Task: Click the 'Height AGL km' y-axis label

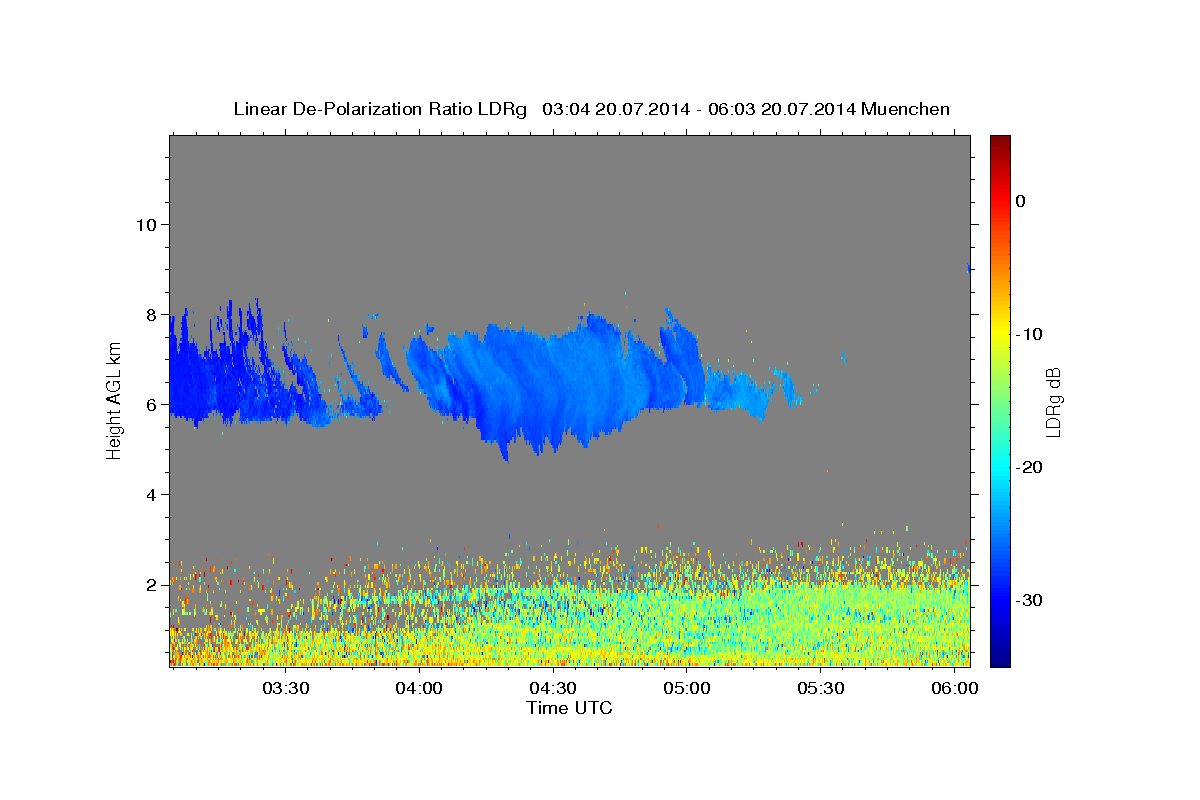Action: 115,400
